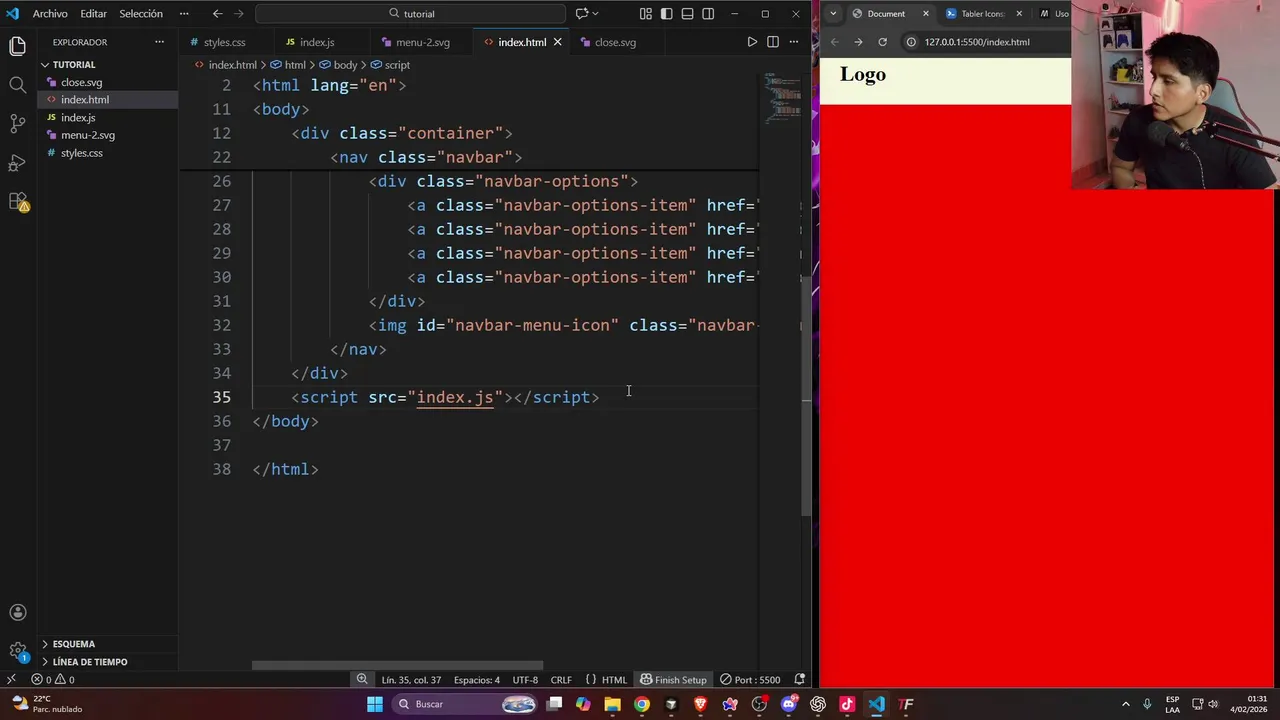Open the Editar menu
Screen dimensions: 1280x720
tap(93, 14)
